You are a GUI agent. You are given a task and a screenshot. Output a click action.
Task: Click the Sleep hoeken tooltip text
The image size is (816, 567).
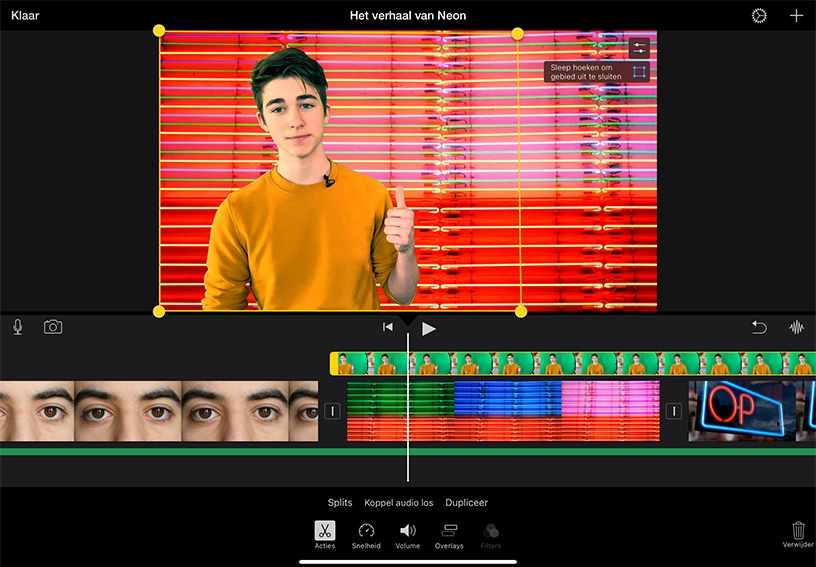point(586,72)
